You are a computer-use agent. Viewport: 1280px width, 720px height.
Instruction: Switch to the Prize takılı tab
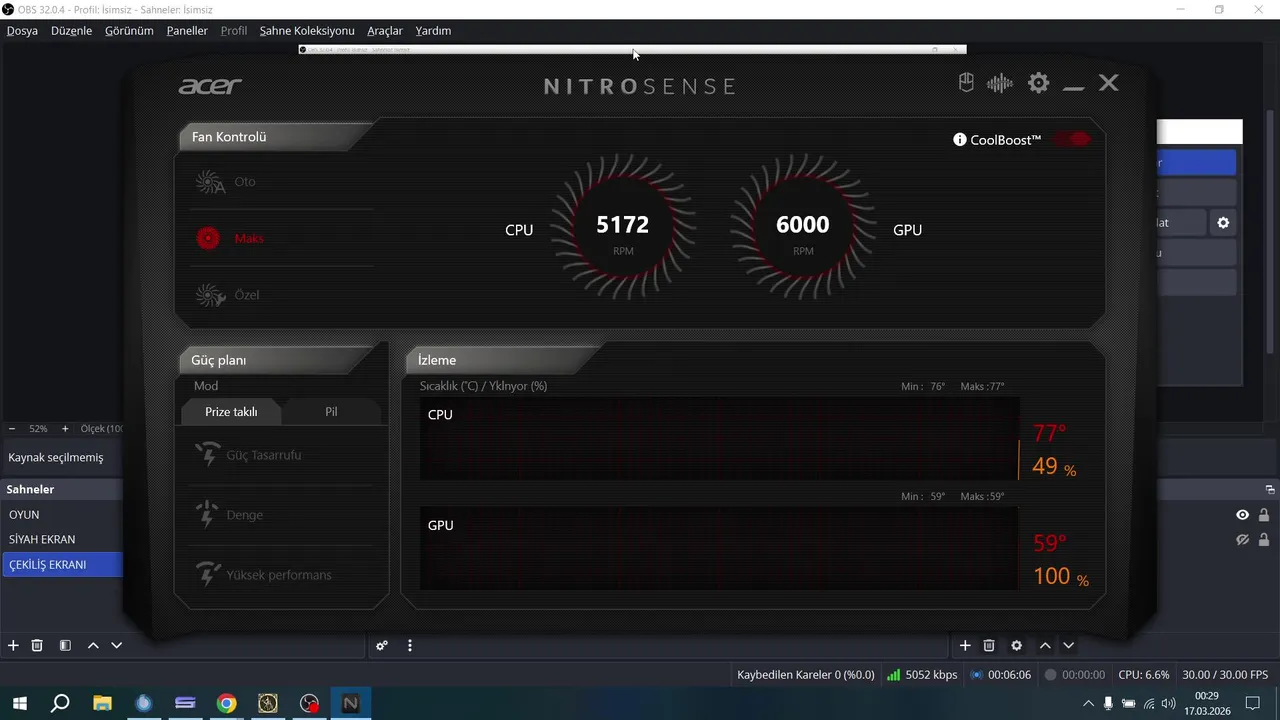point(231,412)
